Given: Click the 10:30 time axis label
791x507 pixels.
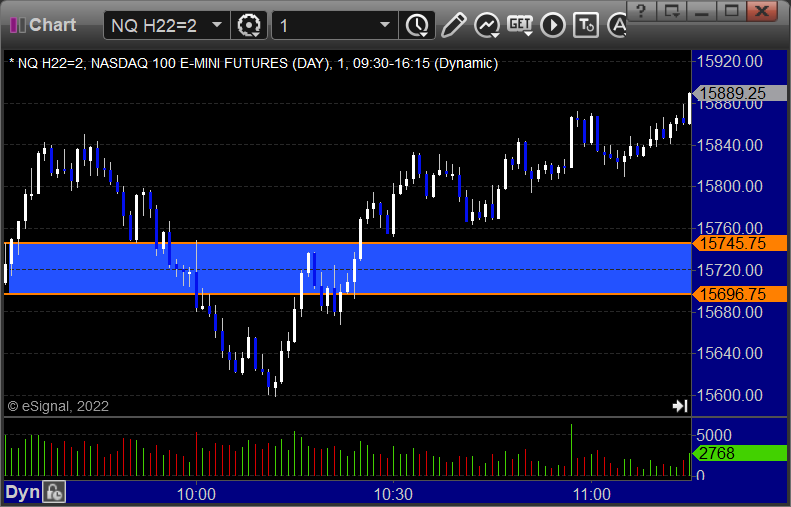Looking at the screenshot, I should pos(393,494).
